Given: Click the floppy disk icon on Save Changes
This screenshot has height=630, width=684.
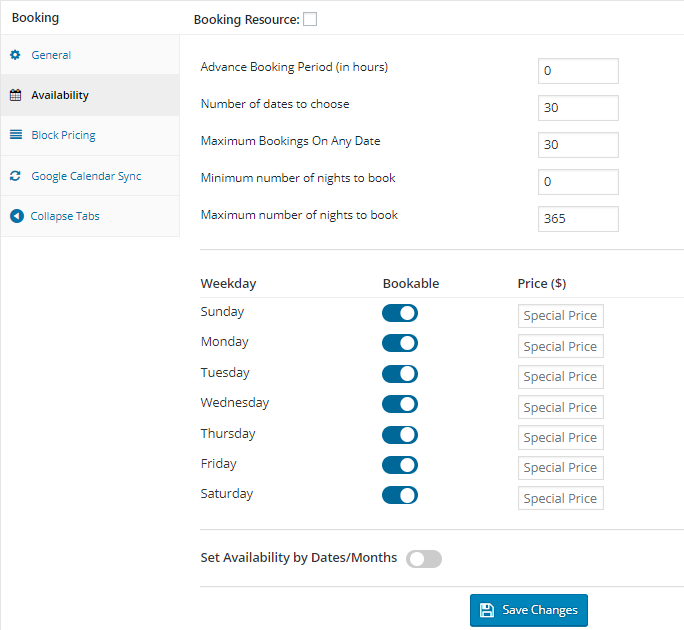Looking at the screenshot, I should (x=487, y=610).
